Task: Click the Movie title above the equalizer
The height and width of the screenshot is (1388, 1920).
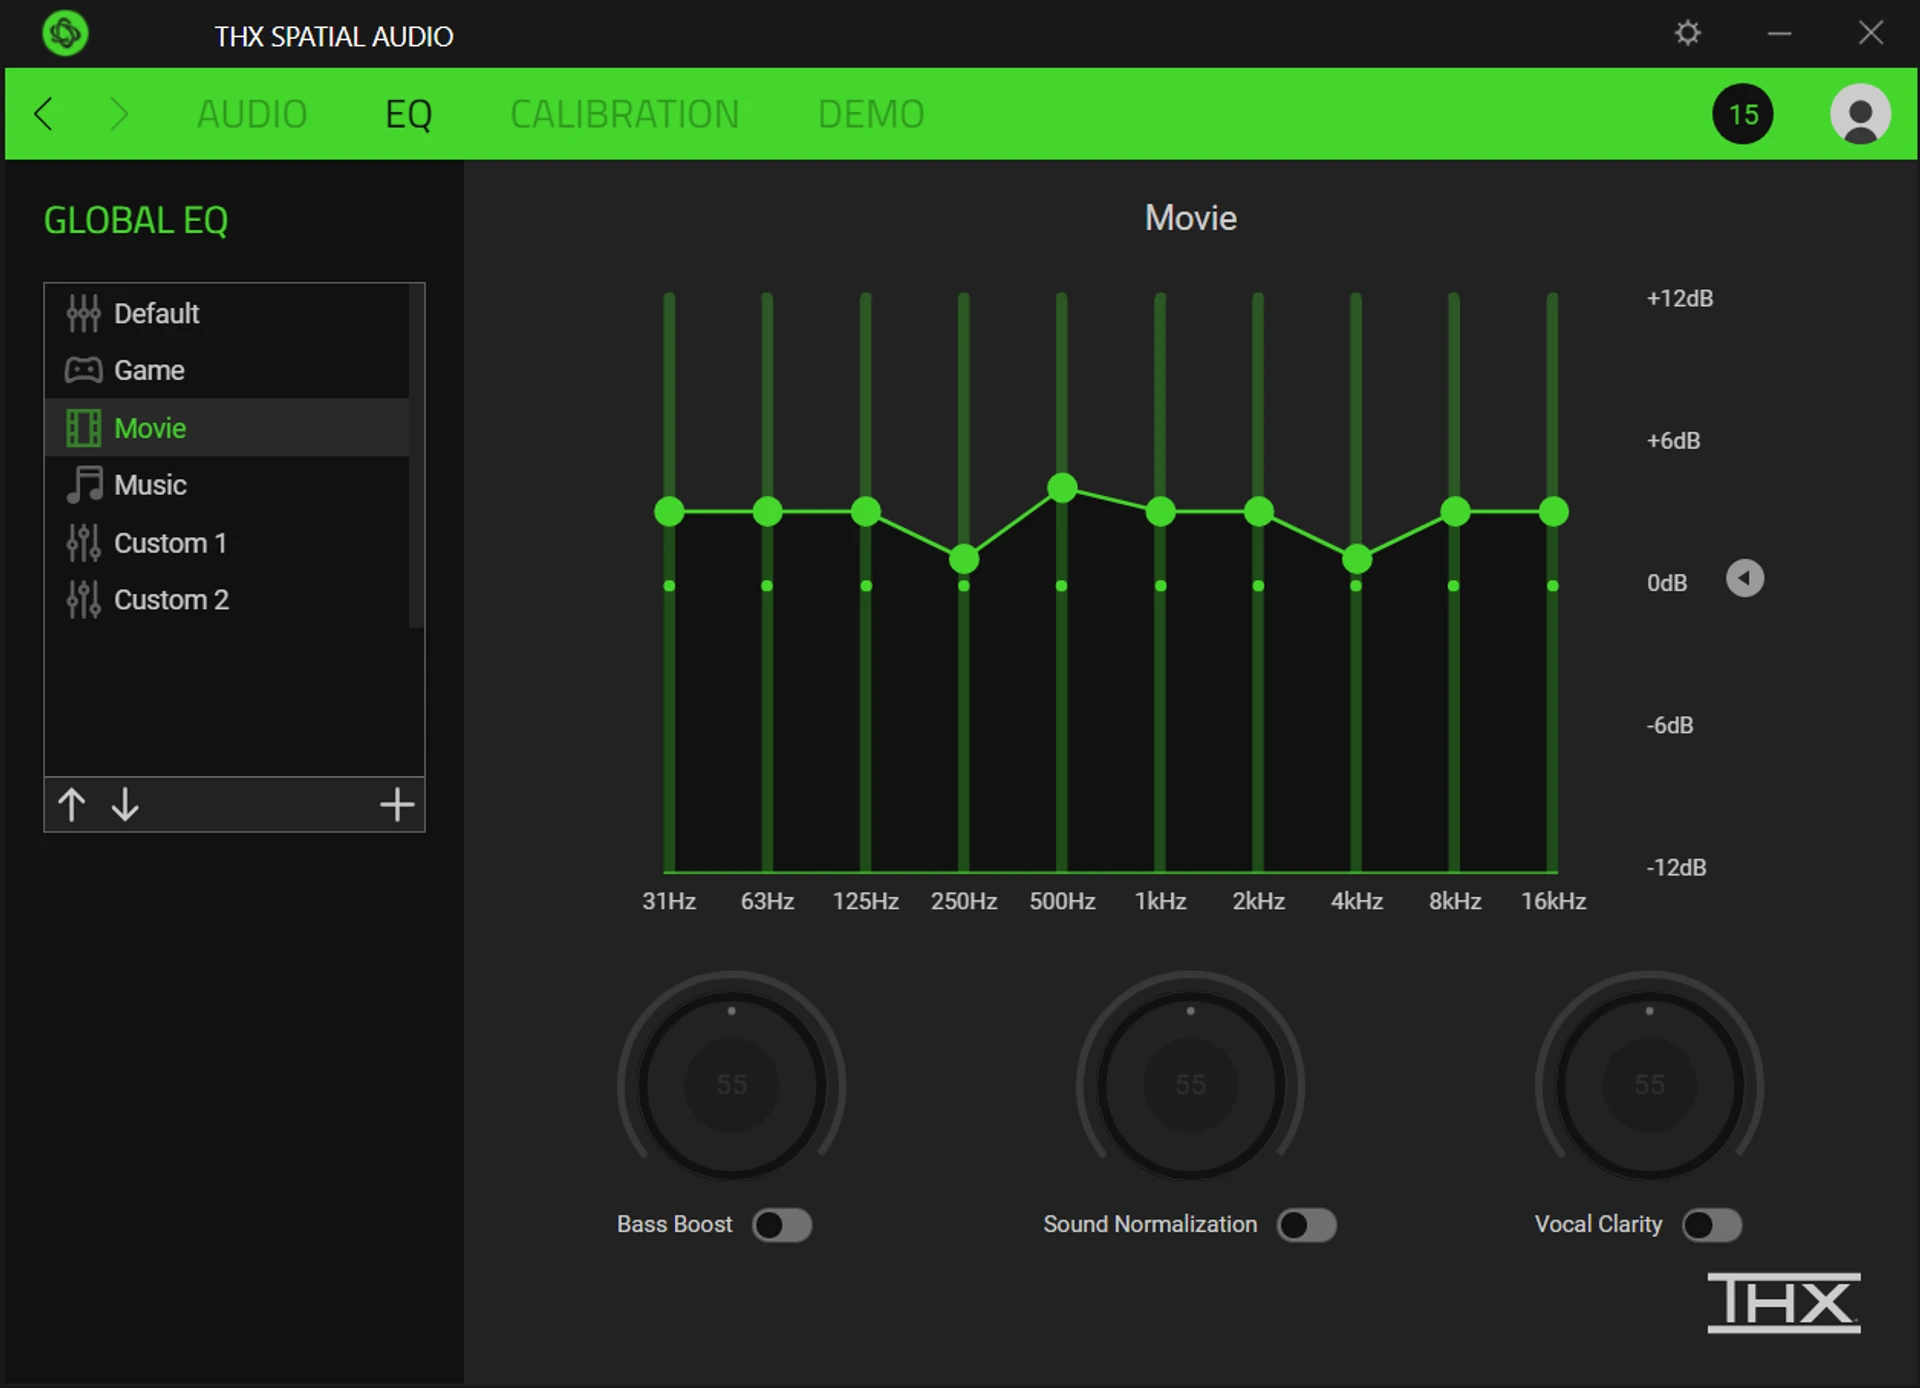Action: (x=1191, y=218)
